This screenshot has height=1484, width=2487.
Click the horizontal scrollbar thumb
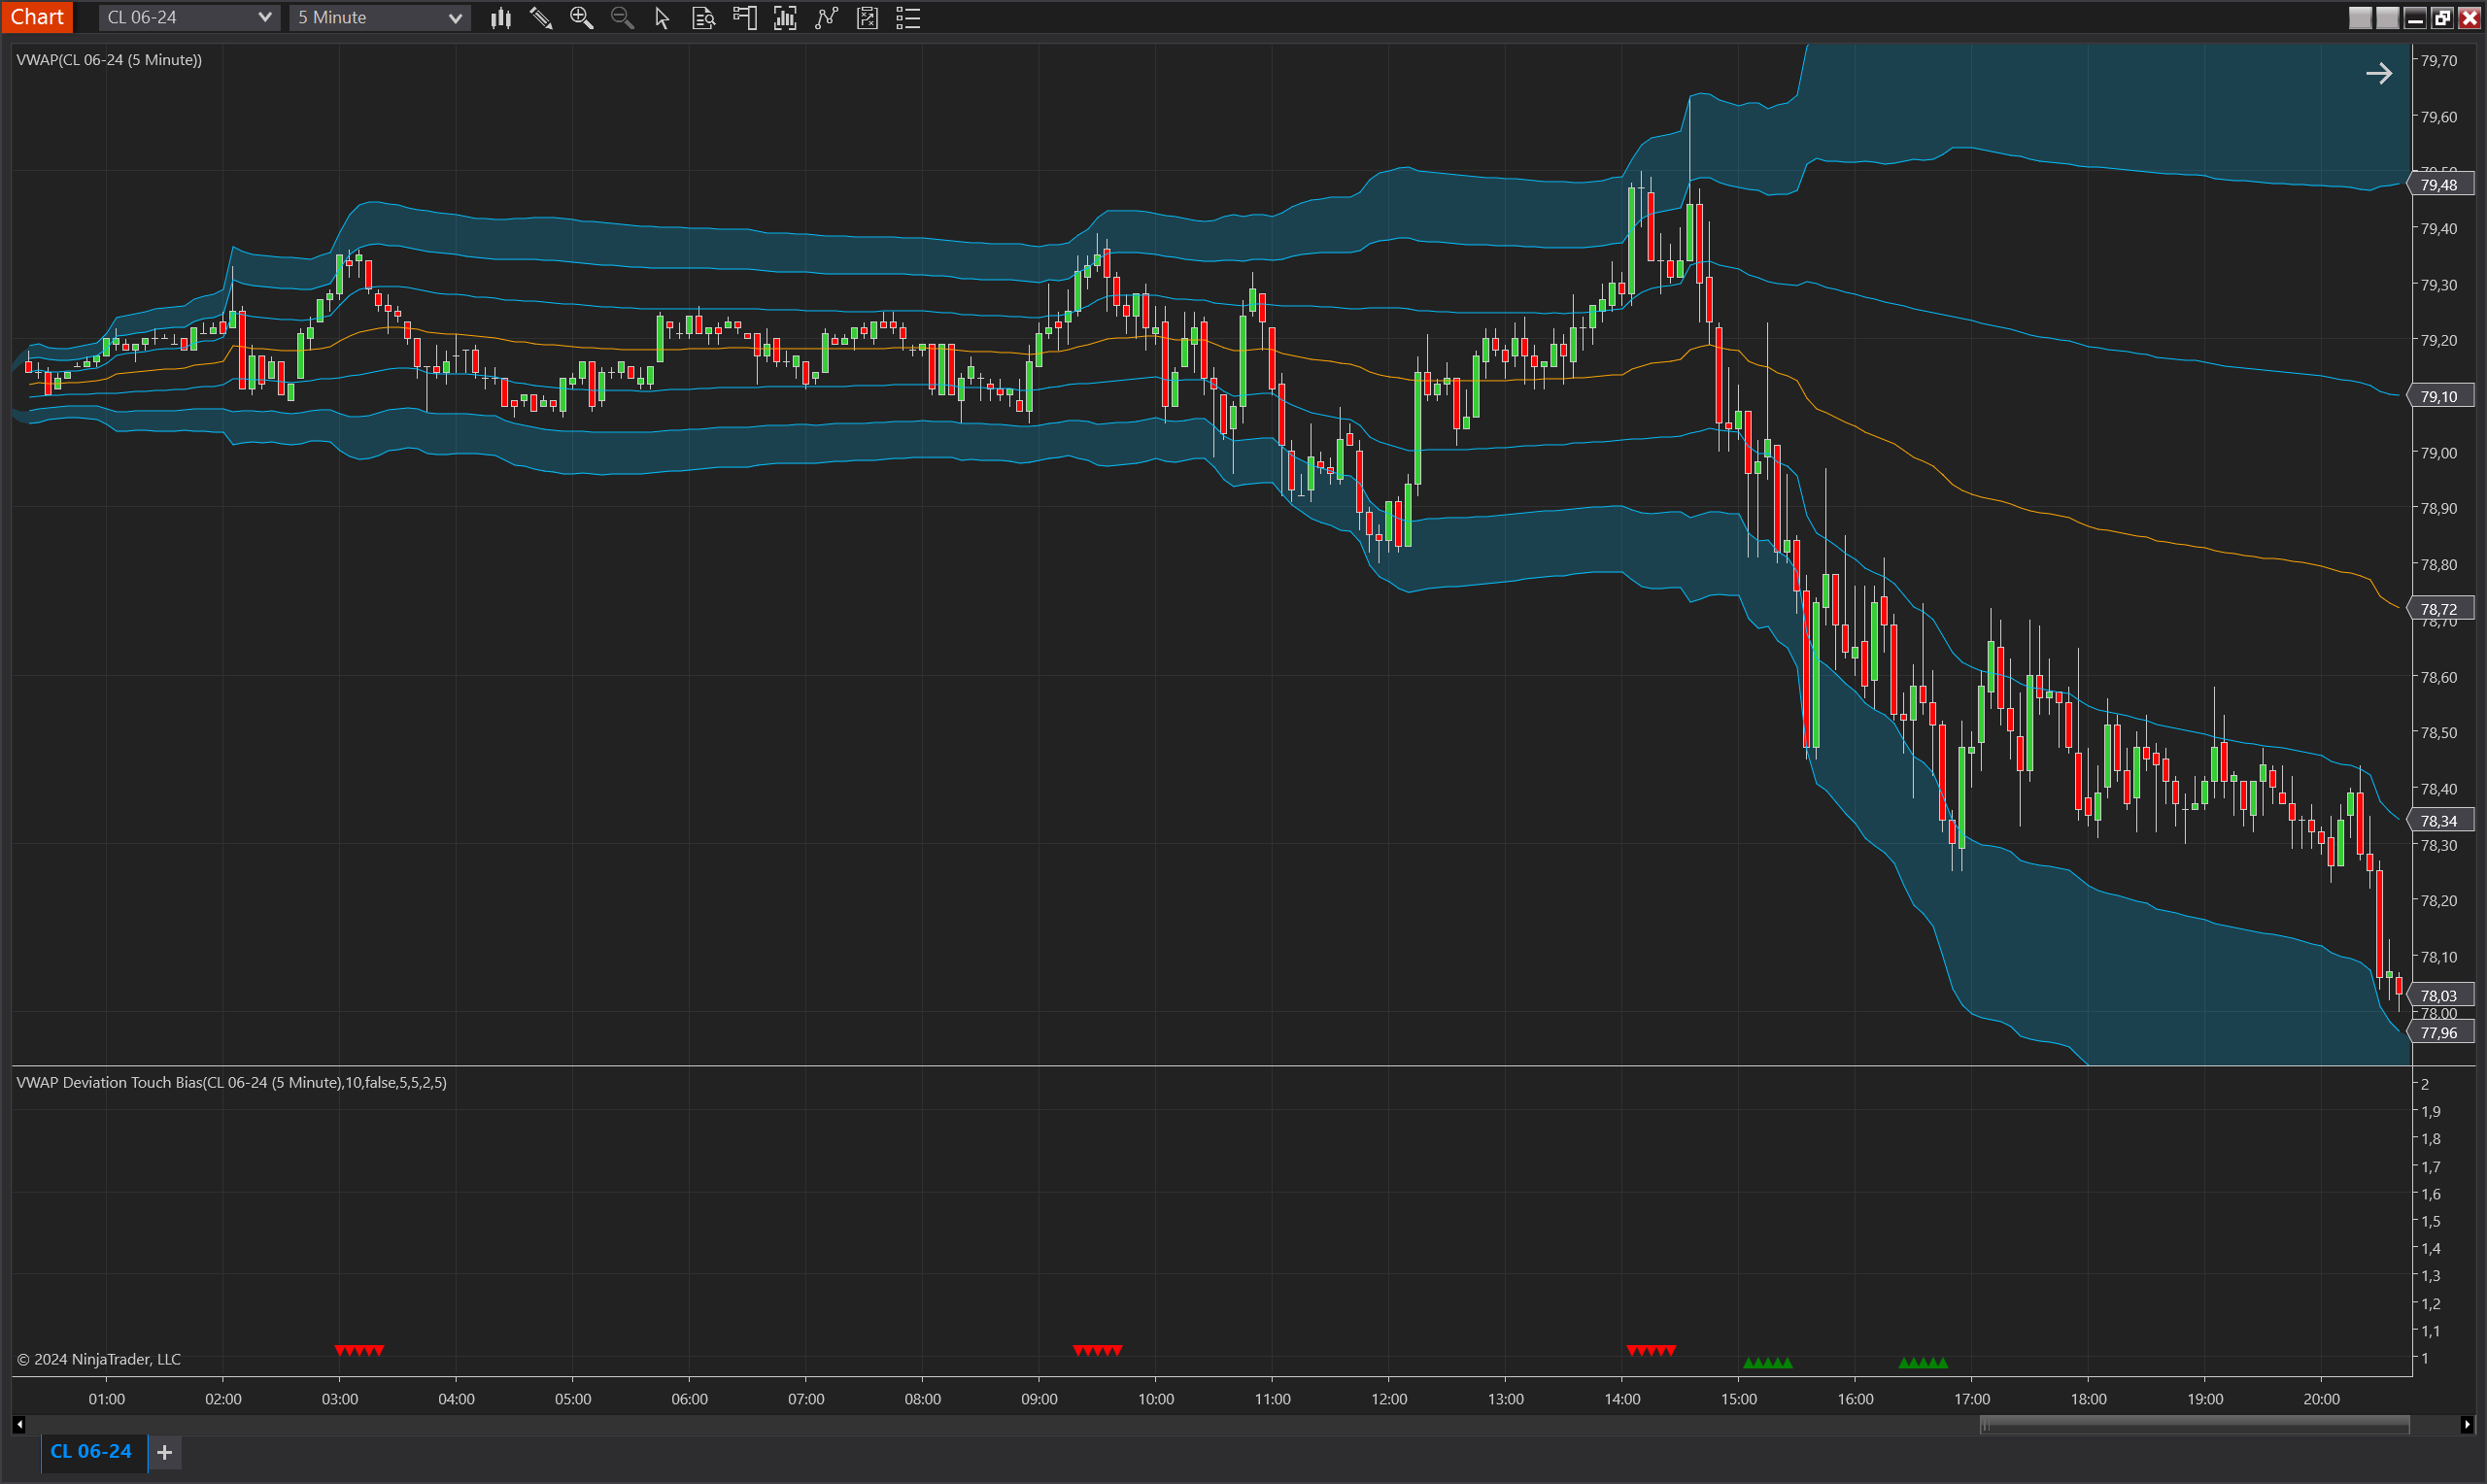point(2194,1424)
